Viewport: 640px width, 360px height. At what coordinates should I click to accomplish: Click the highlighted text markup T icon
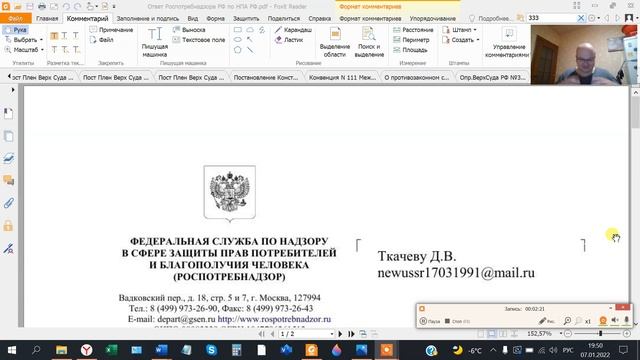pos(54,36)
